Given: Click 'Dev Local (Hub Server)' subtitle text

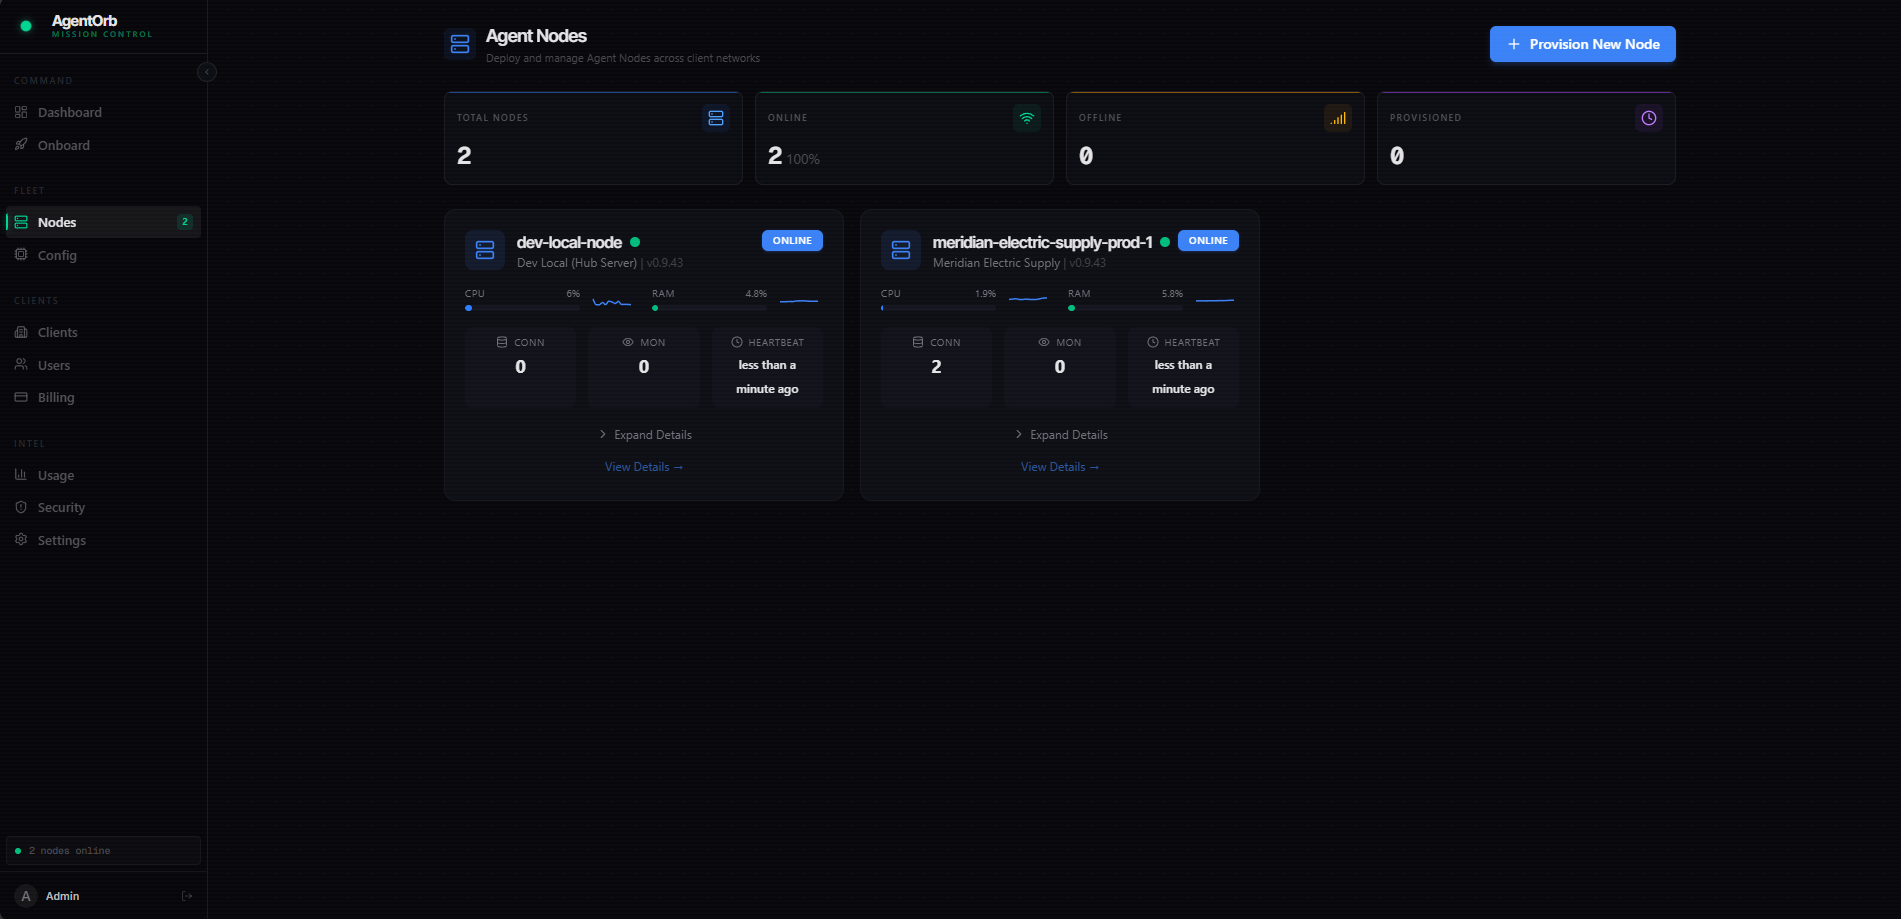Looking at the screenshot, I should [x=577, y=263].
